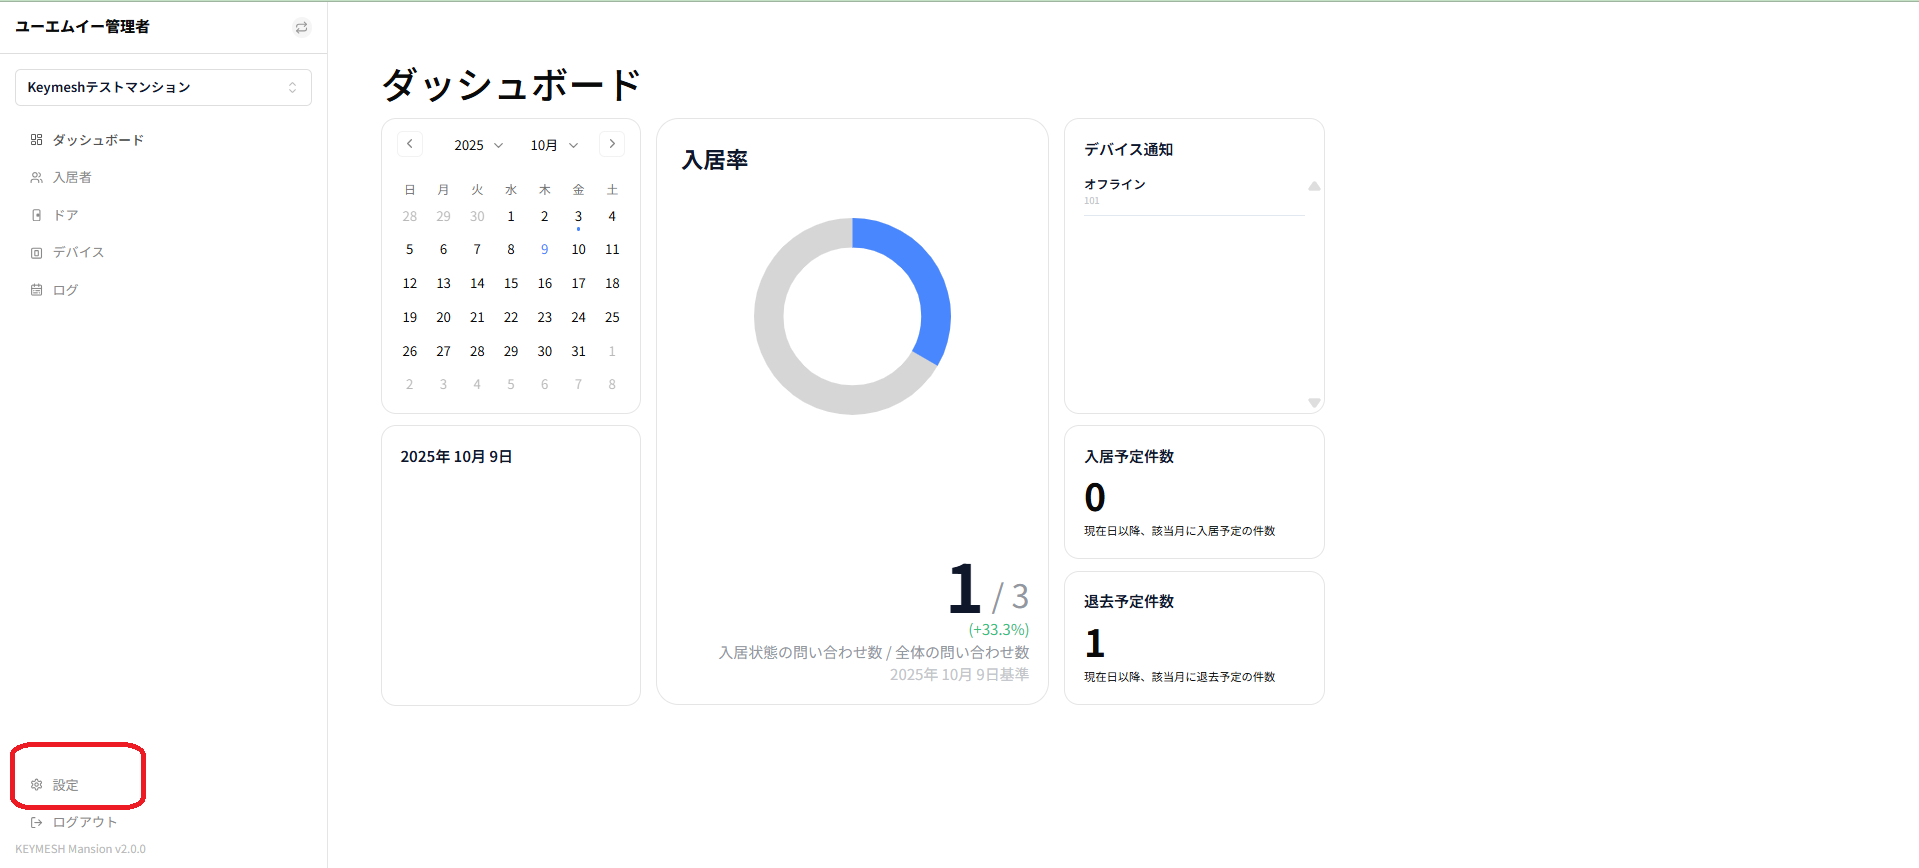Select October 26 on the calendar

click(410, 352)
